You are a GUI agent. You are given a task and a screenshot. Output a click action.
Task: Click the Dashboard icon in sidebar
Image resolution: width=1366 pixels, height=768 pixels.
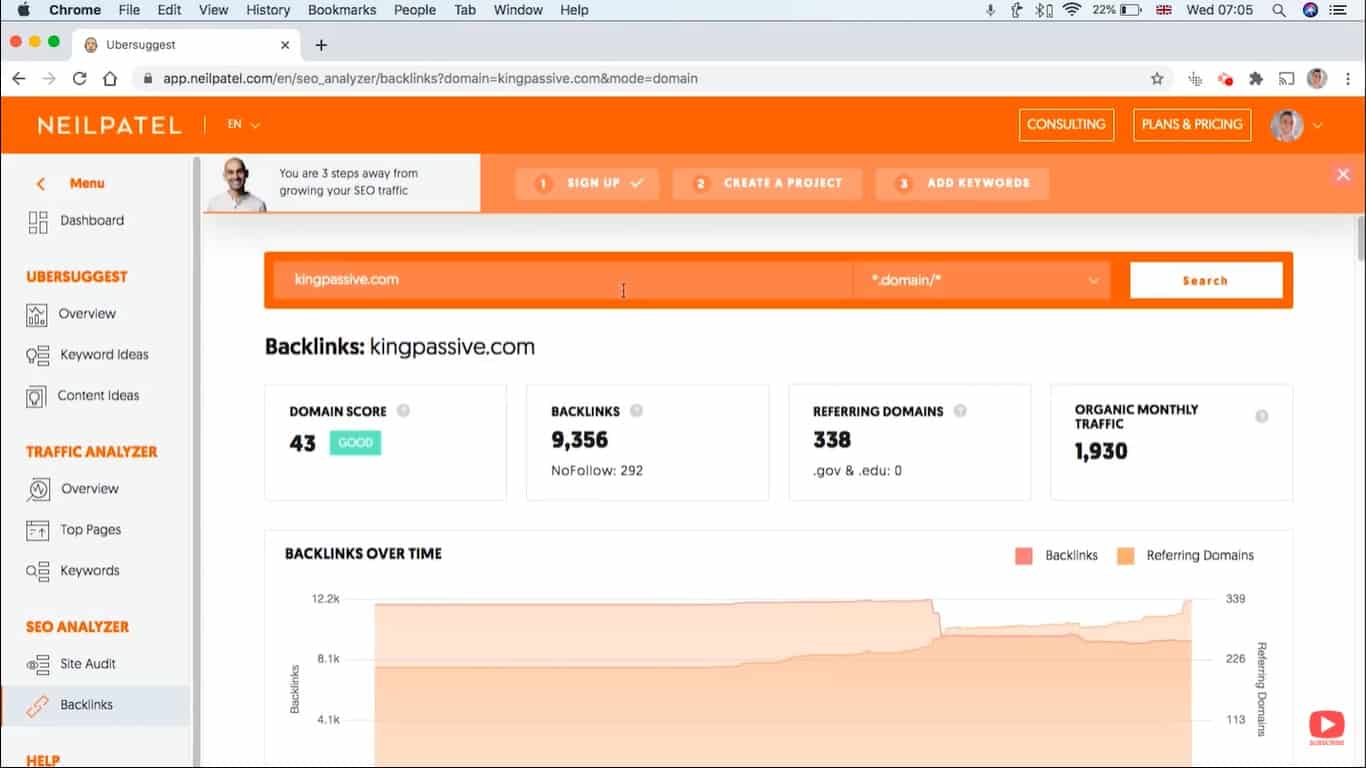coord(38,222)
